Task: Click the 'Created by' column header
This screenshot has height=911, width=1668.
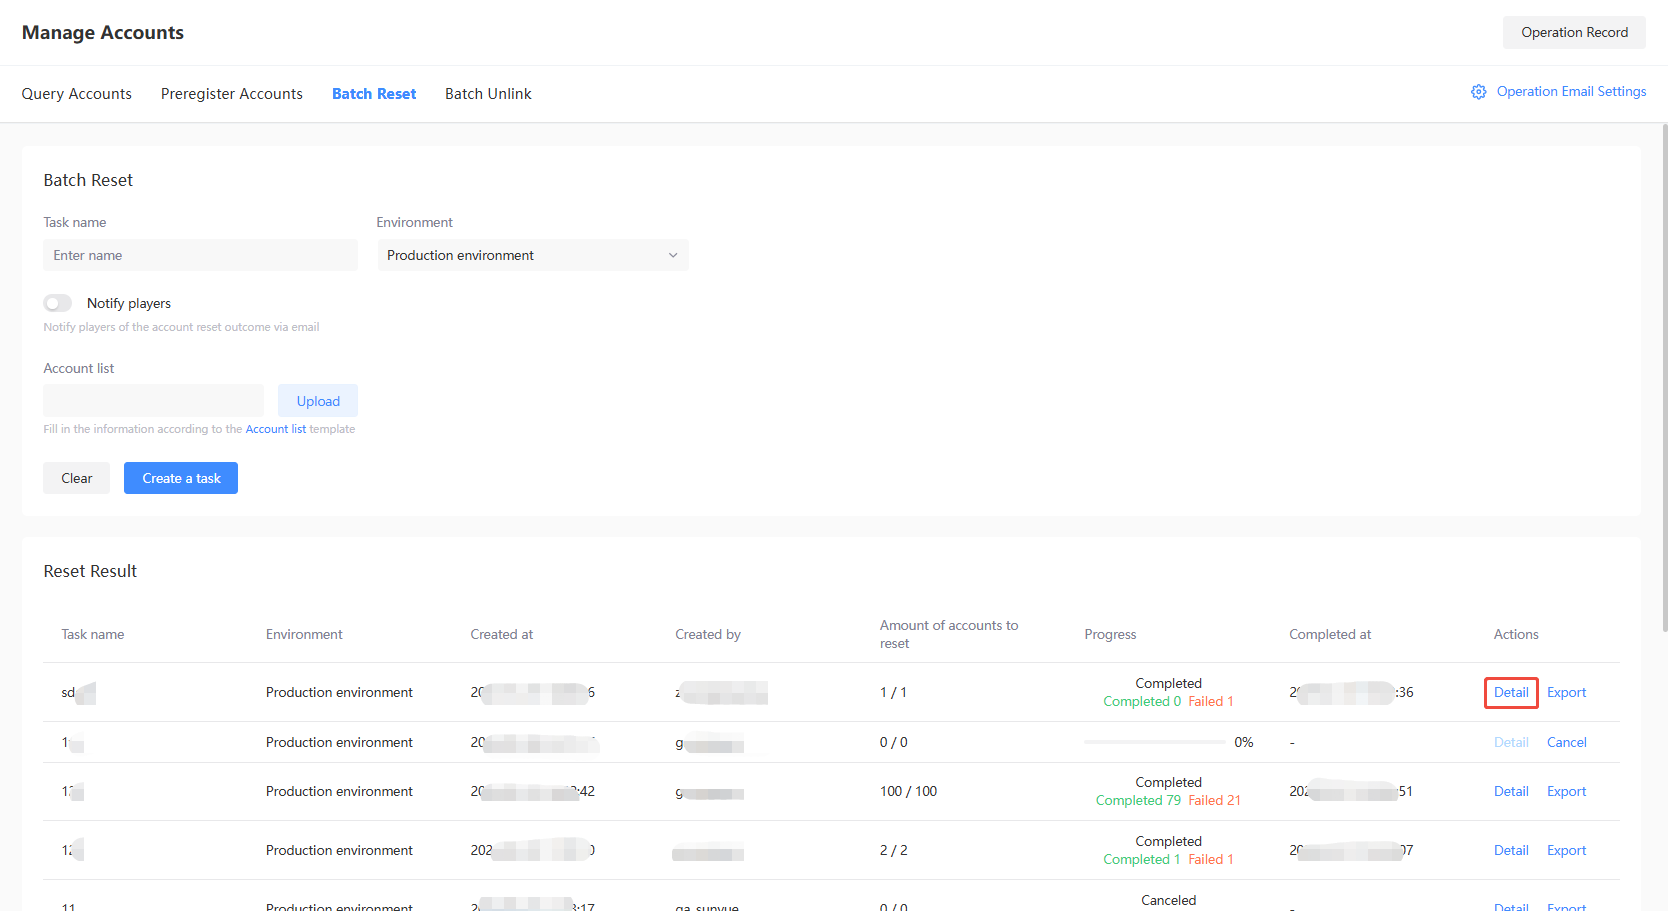Action: (708, 634)
